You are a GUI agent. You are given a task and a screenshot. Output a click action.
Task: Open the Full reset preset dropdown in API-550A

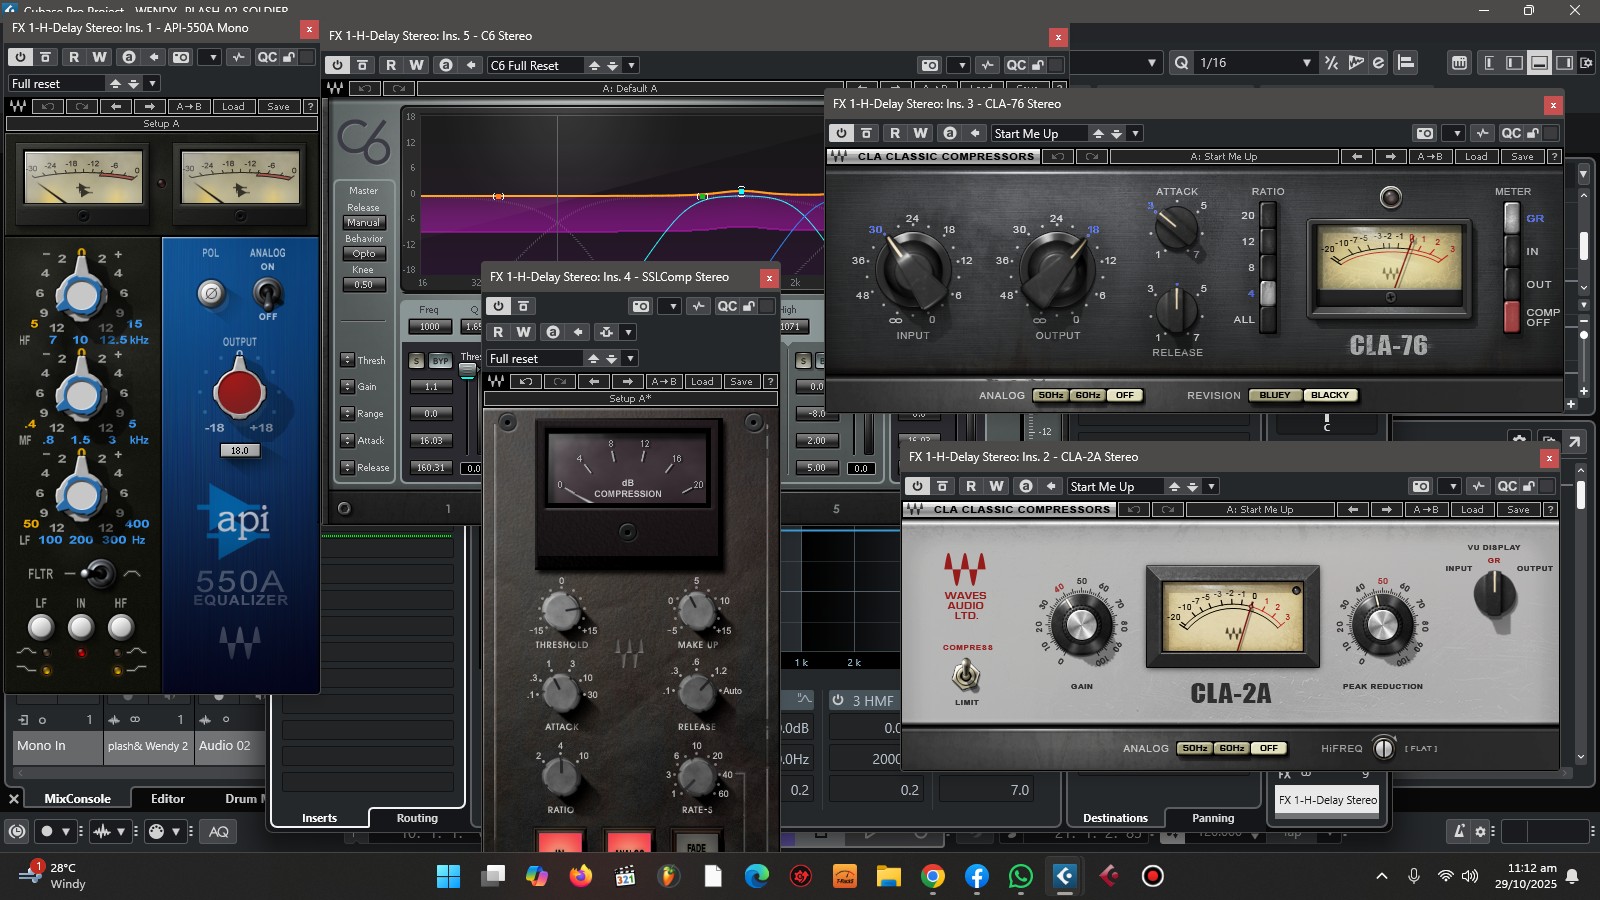point(152,83)
